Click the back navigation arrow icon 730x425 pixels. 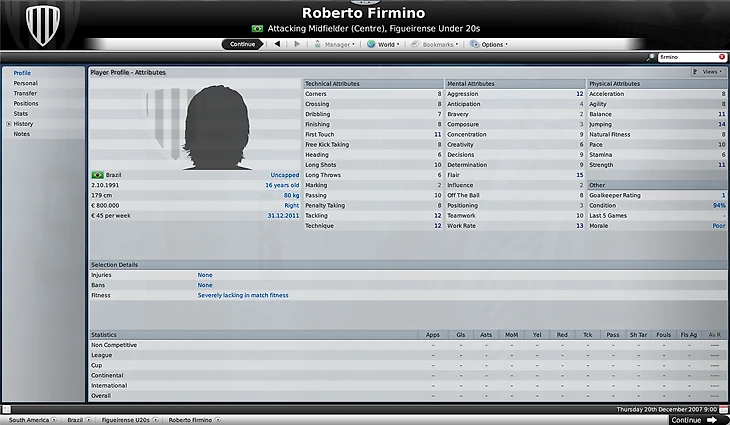pyautogui.click(x=277, y=44)
